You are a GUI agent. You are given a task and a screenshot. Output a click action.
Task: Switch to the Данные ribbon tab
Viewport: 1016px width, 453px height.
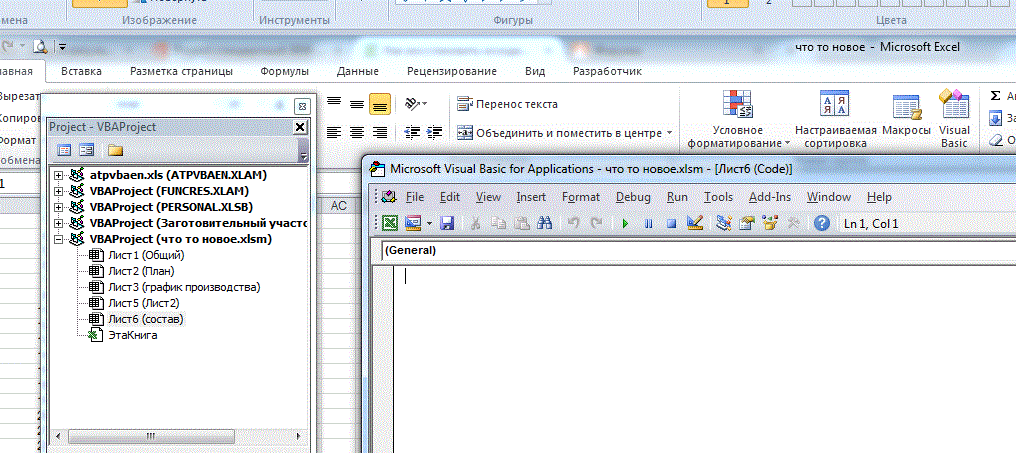coord(358,71)
